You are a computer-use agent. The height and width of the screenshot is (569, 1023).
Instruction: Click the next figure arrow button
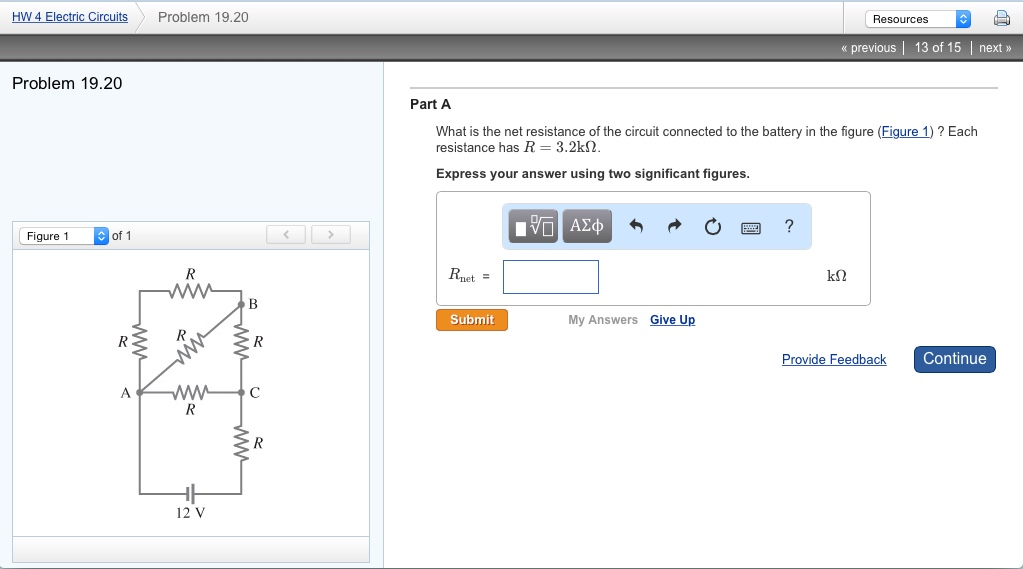point(331,234)
